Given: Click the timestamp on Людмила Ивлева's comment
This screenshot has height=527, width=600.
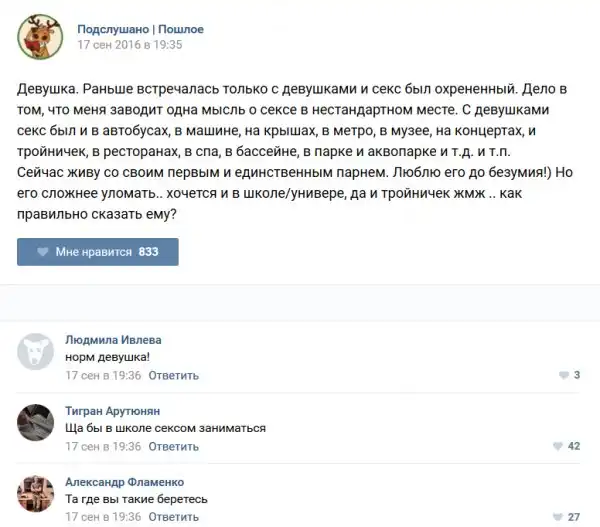Looking at the screenshot, I should 103,375.
